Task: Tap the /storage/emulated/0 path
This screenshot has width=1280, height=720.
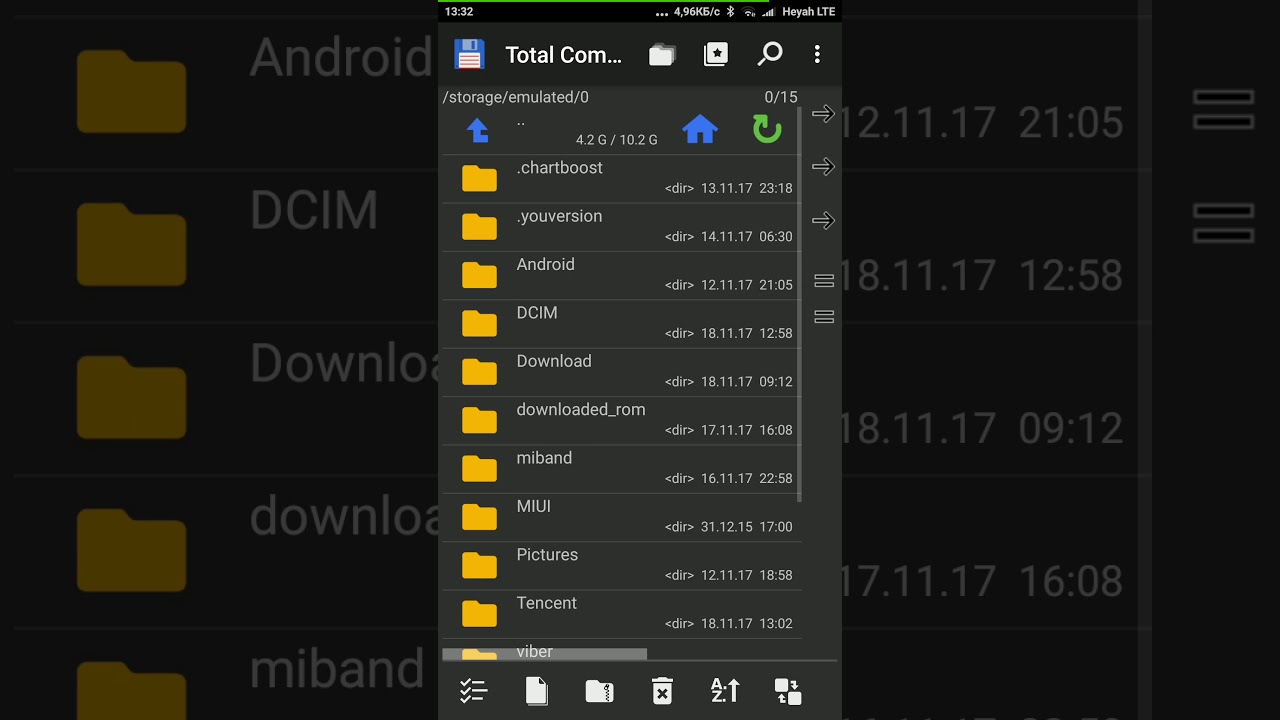Action: [x=516, y=97]
